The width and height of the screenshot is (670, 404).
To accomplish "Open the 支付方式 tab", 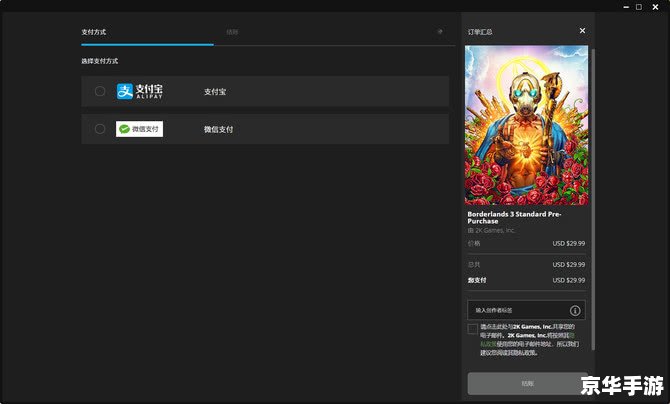I will (x=94, y=32).
